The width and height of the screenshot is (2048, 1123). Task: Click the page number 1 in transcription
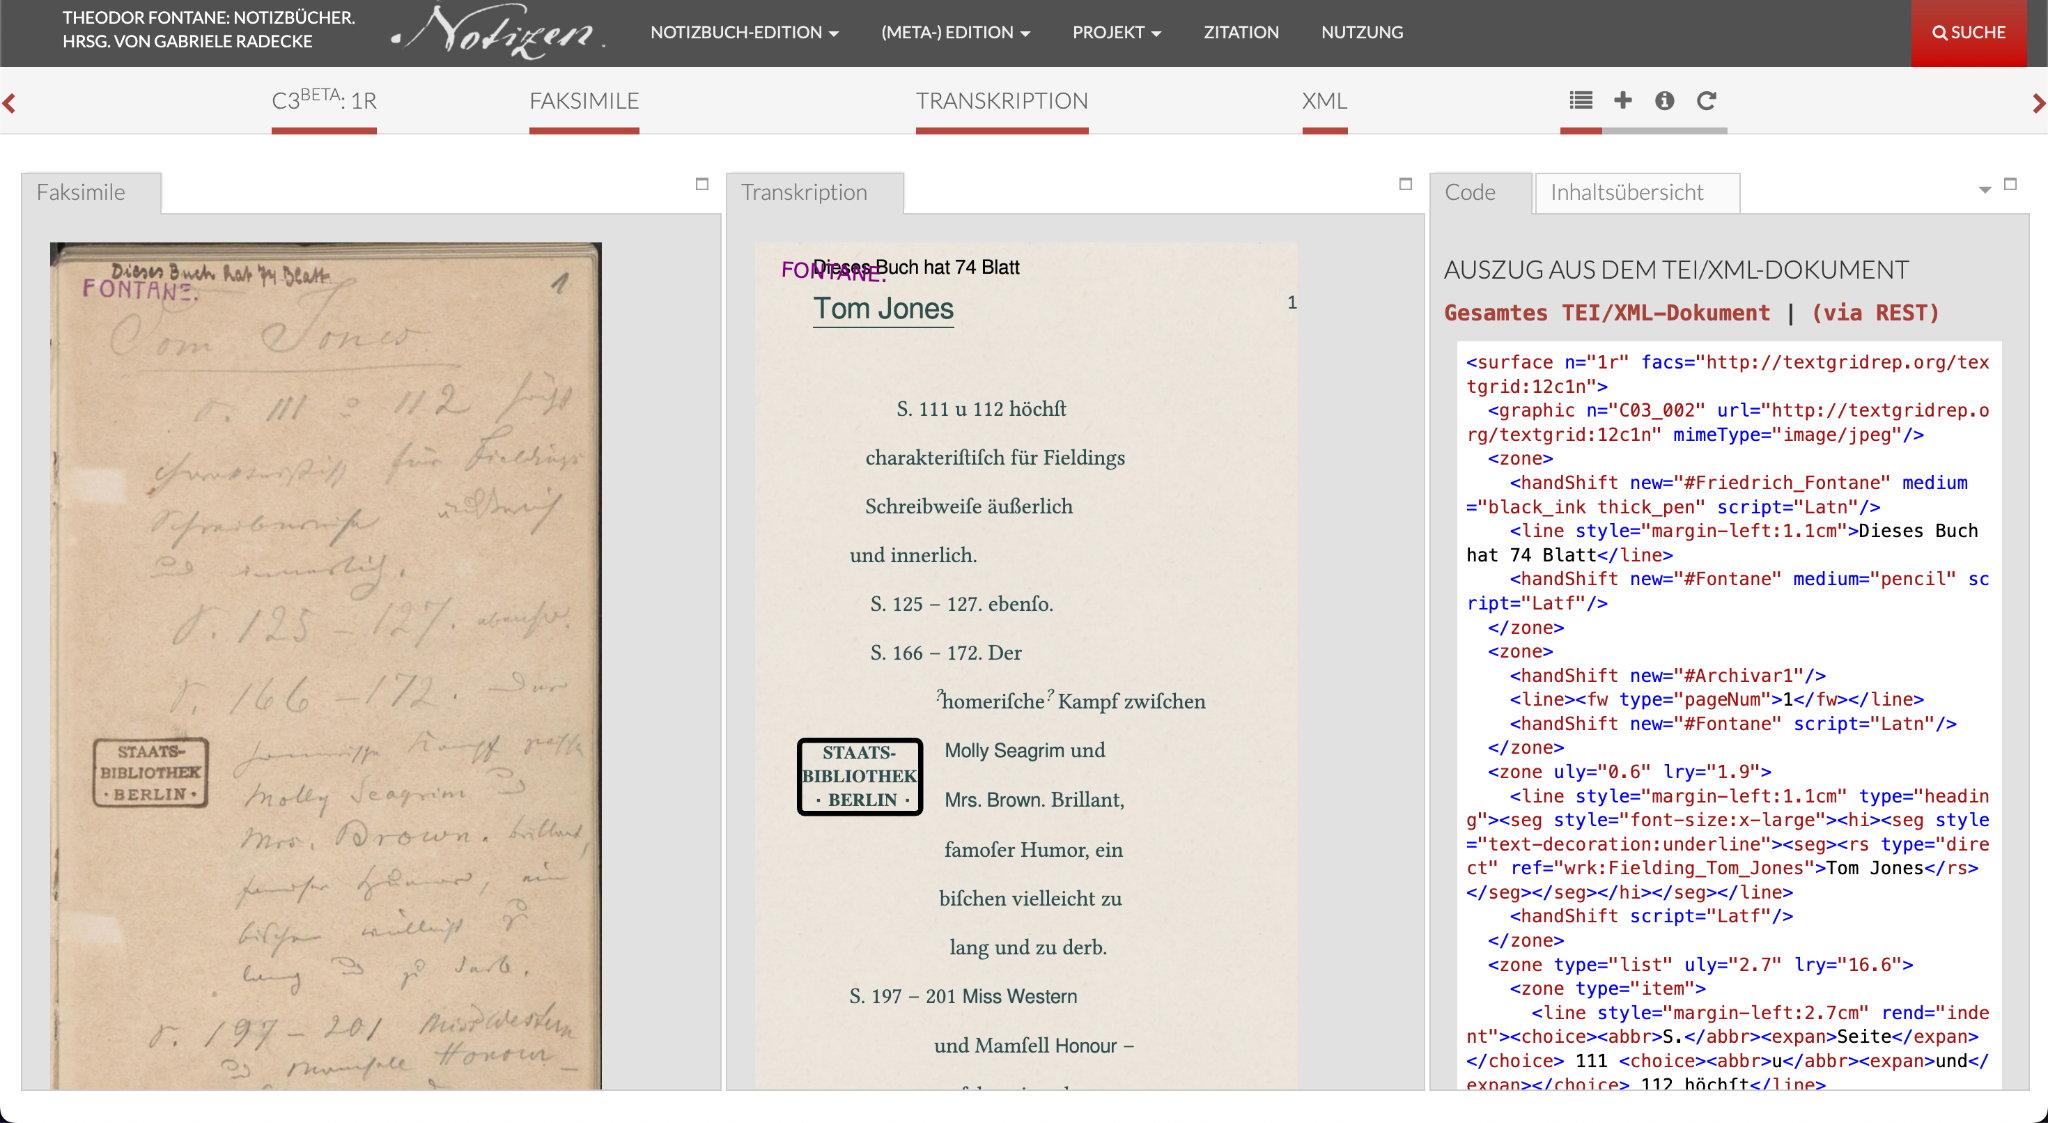(1292, 302)
